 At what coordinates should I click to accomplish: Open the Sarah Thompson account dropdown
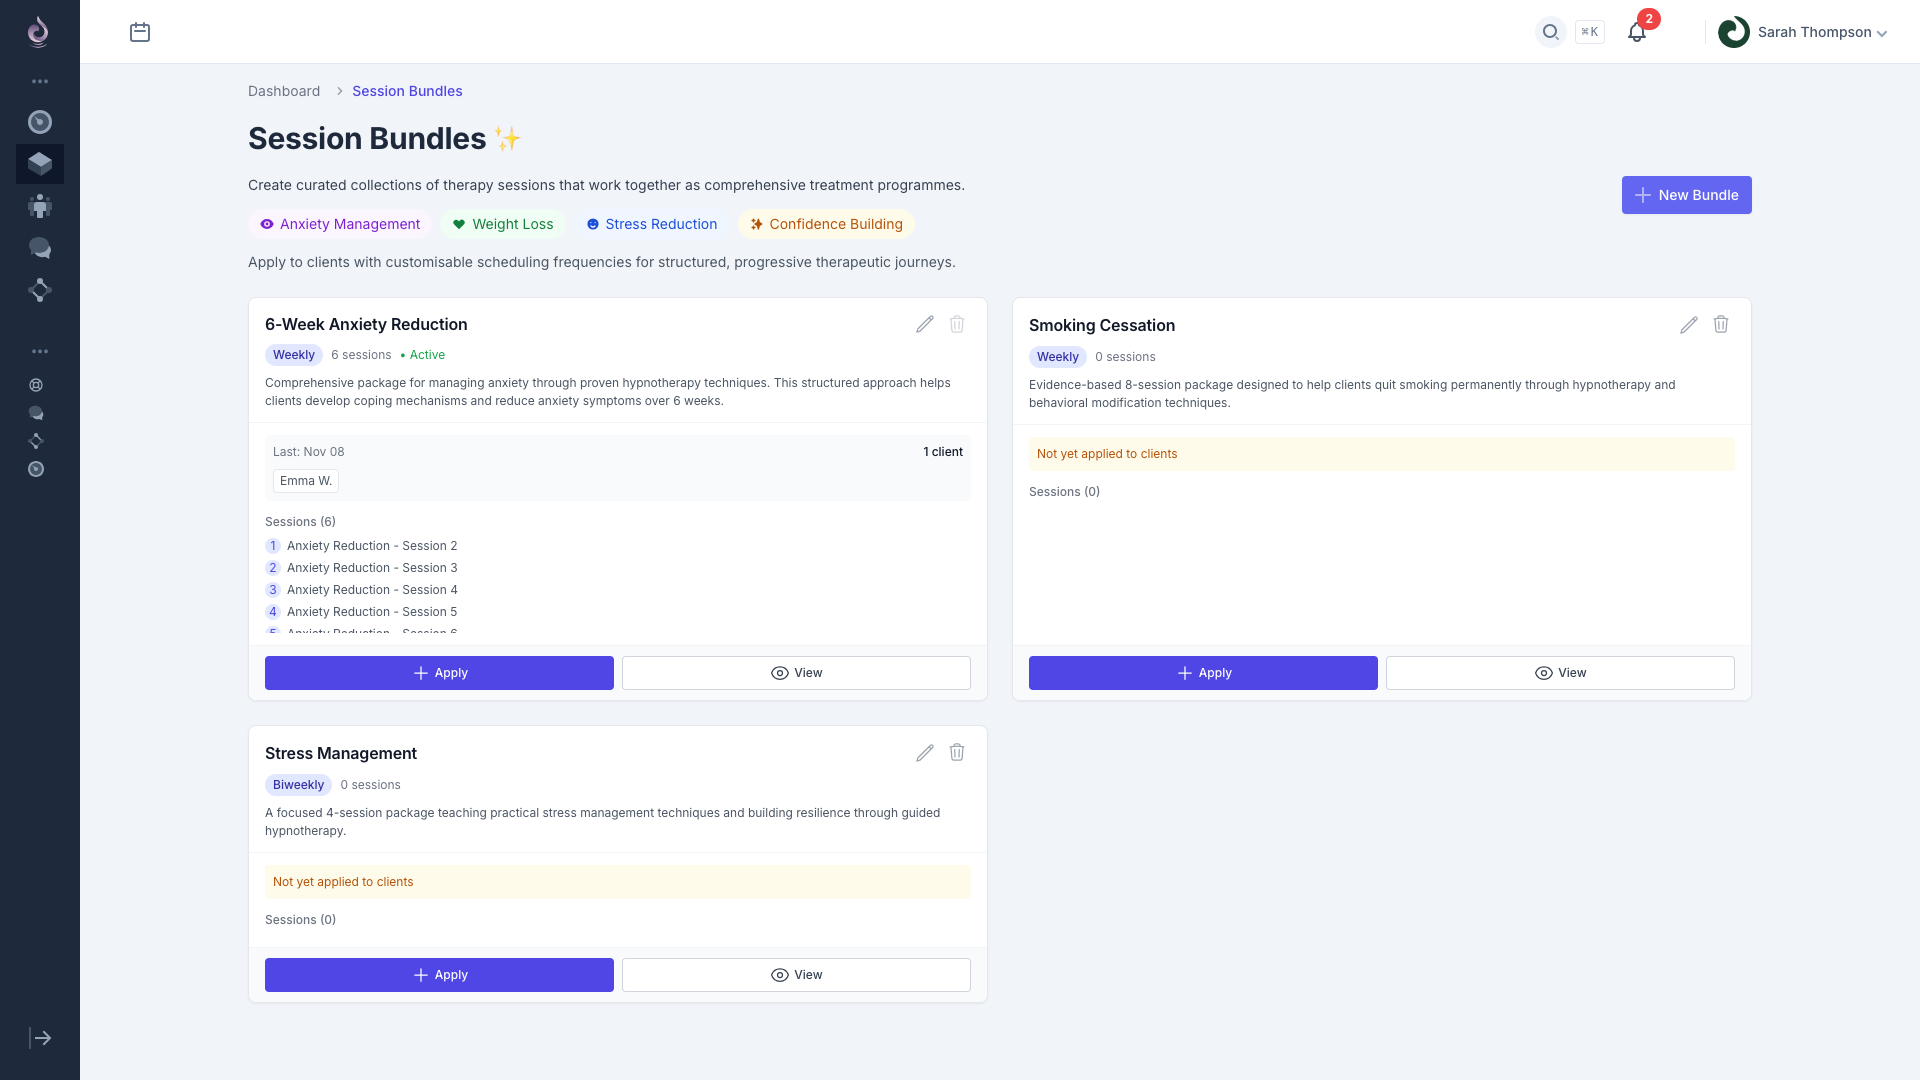click(x=1804, y=32)
